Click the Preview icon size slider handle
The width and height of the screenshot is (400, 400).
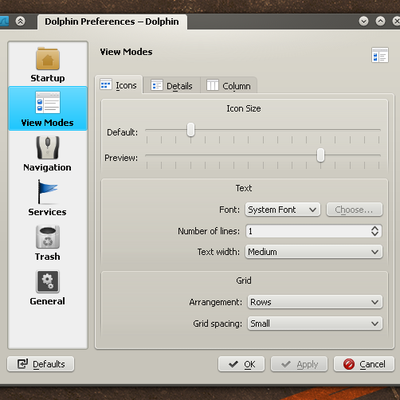(320, 155)
